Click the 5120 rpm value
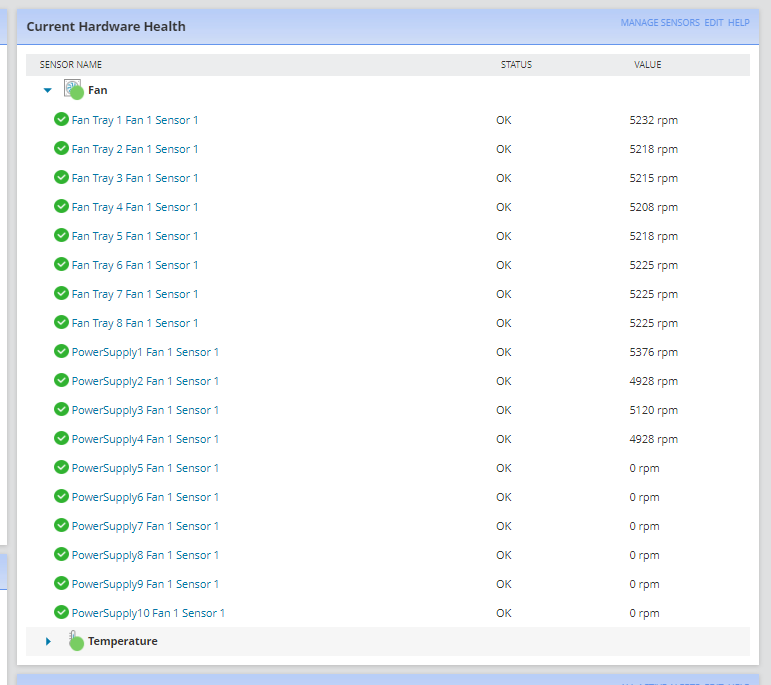 click(653, 410)
